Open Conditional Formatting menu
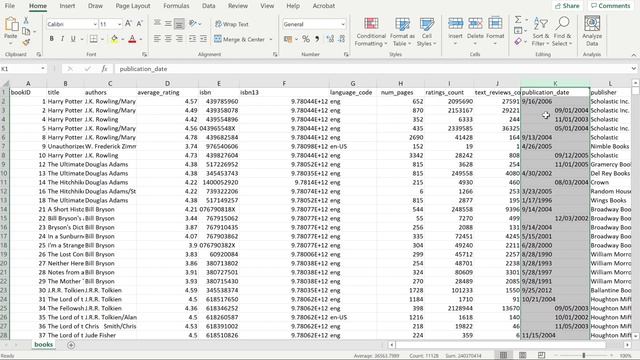The height and width of the screenshot is (360, 640). click(x=371, y=32)
